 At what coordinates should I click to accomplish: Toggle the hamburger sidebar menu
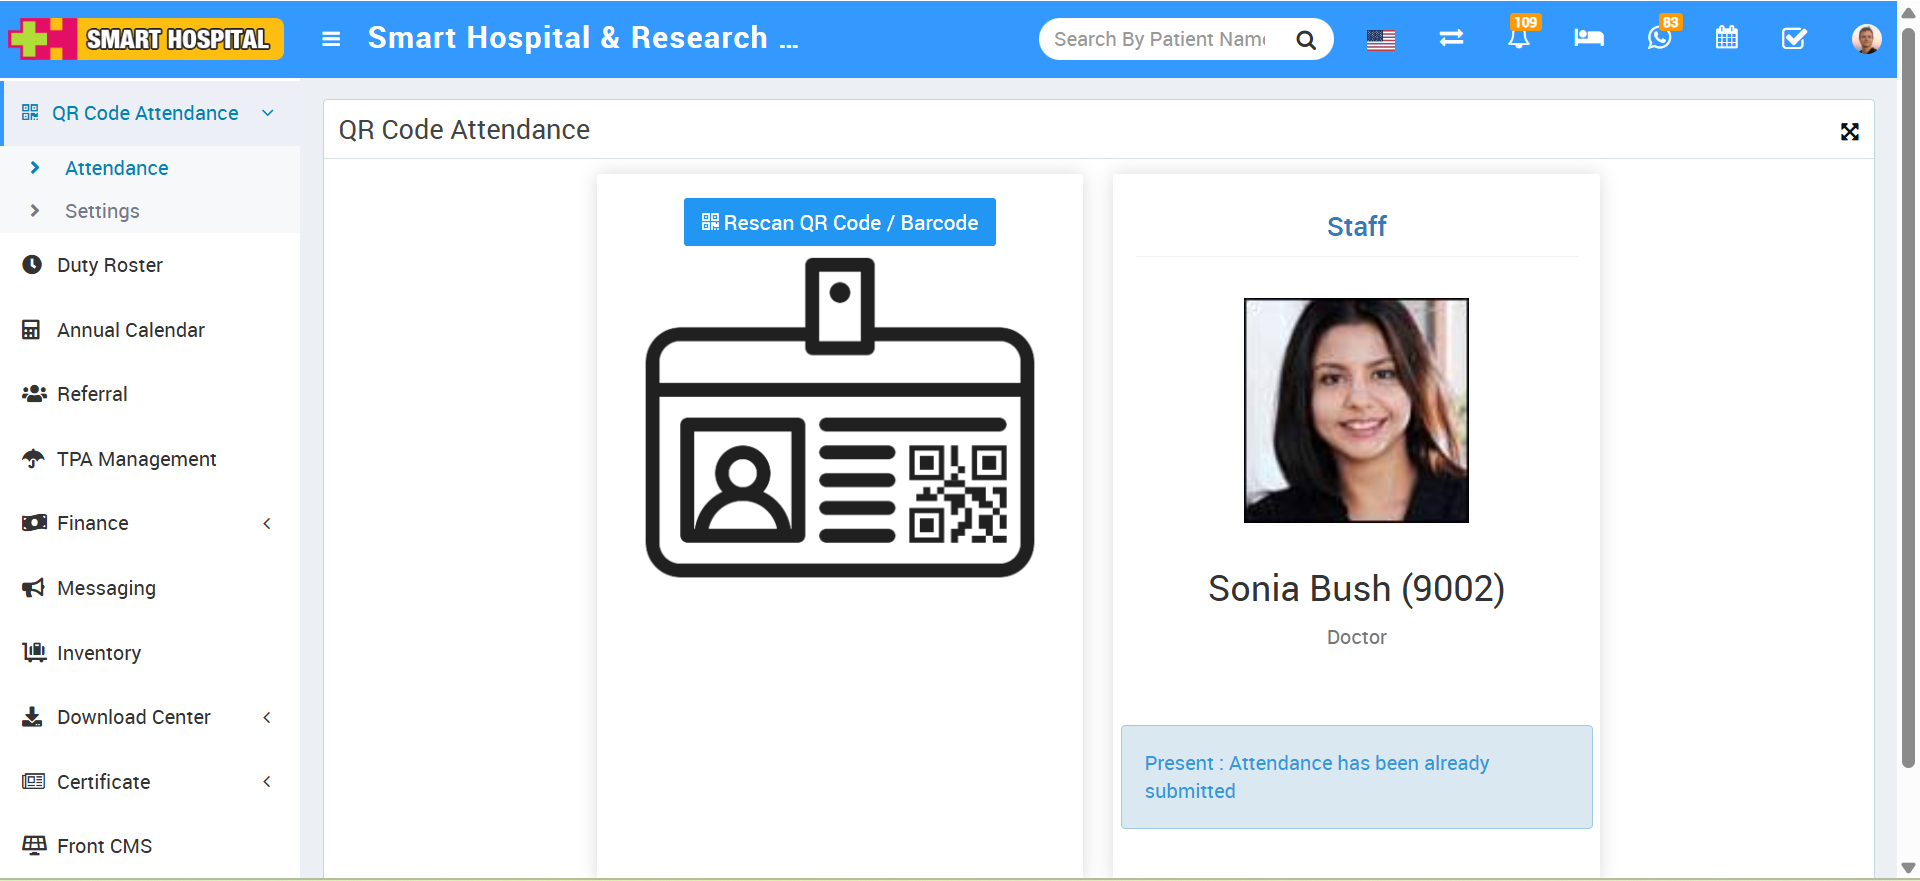point(331,39)
